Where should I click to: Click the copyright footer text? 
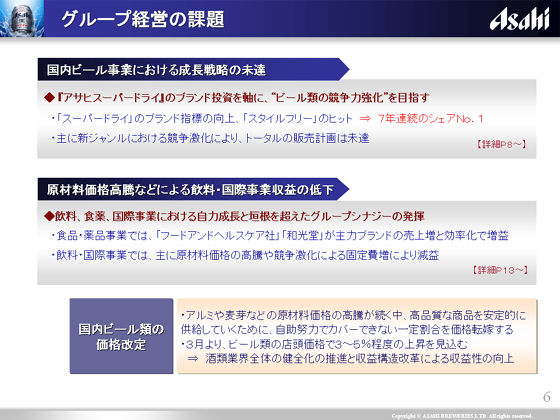462,416
